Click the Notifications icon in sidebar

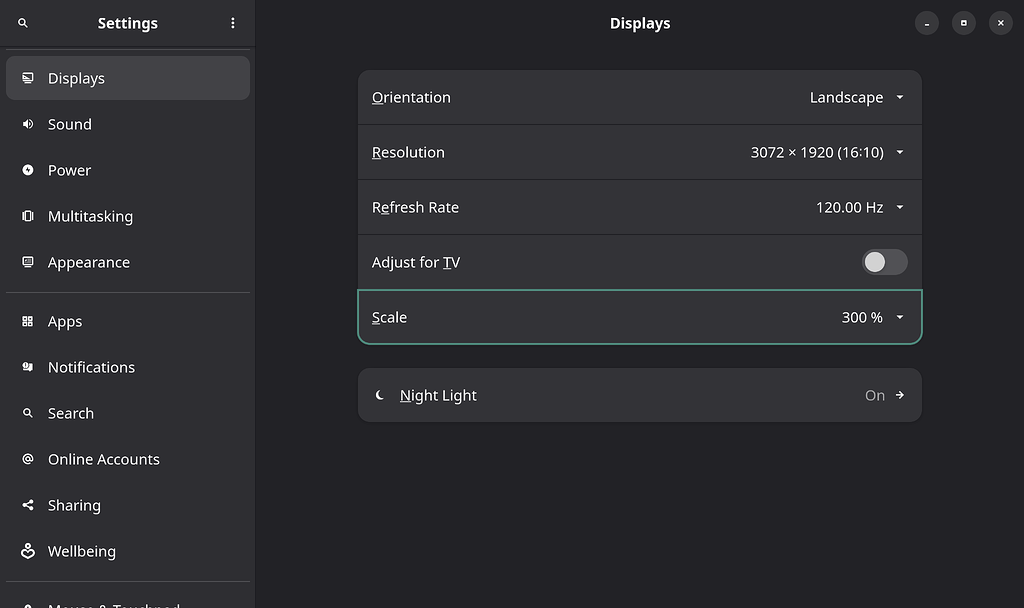point(28,367)
